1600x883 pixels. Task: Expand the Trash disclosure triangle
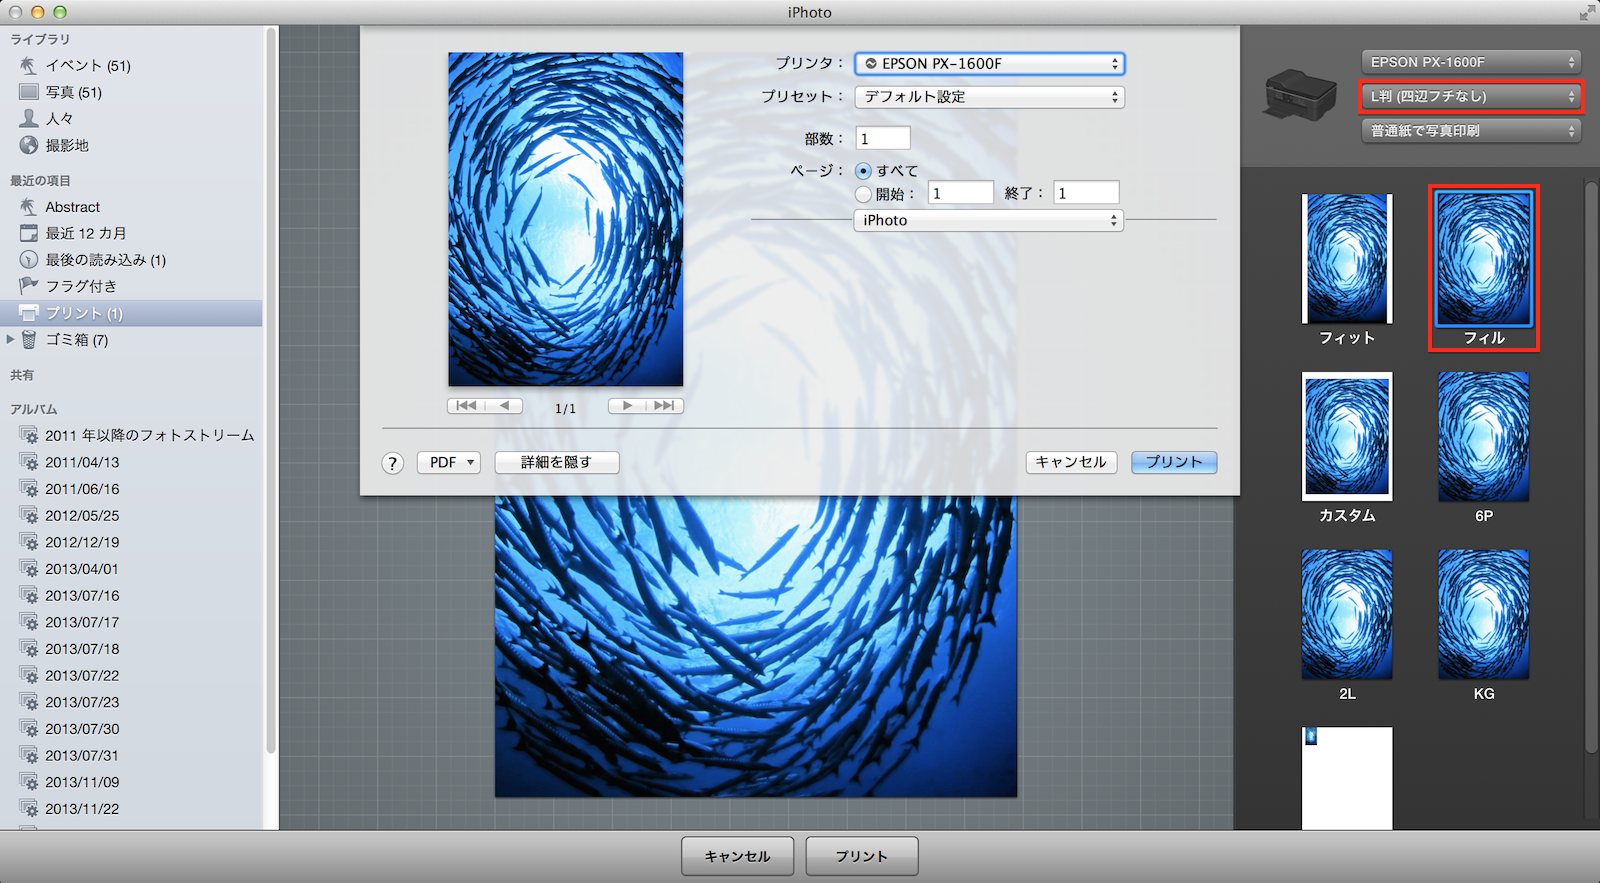11,340
